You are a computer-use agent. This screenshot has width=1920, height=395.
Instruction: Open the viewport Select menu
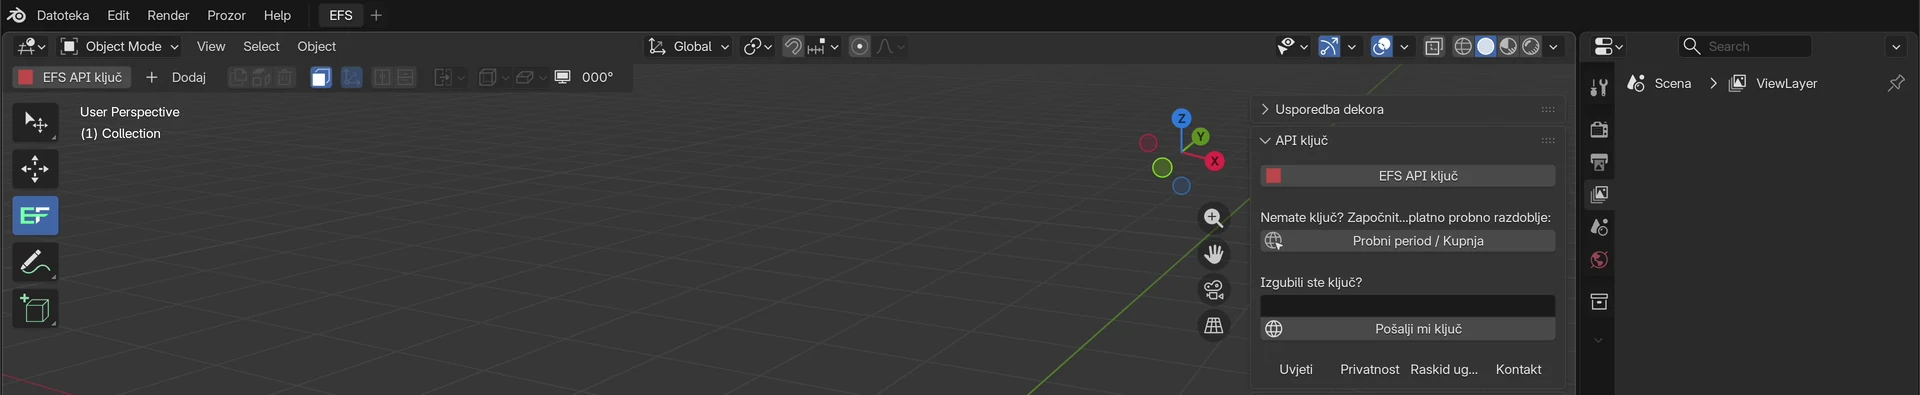(261, 46)
